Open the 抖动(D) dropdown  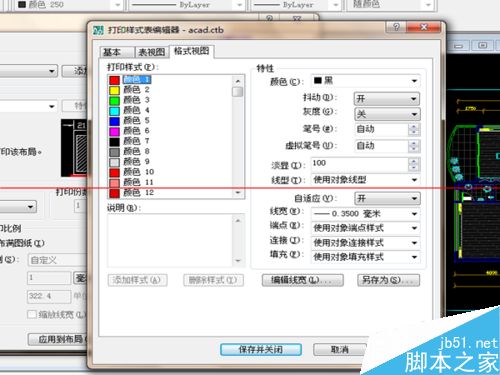click(x=387, y=99)
